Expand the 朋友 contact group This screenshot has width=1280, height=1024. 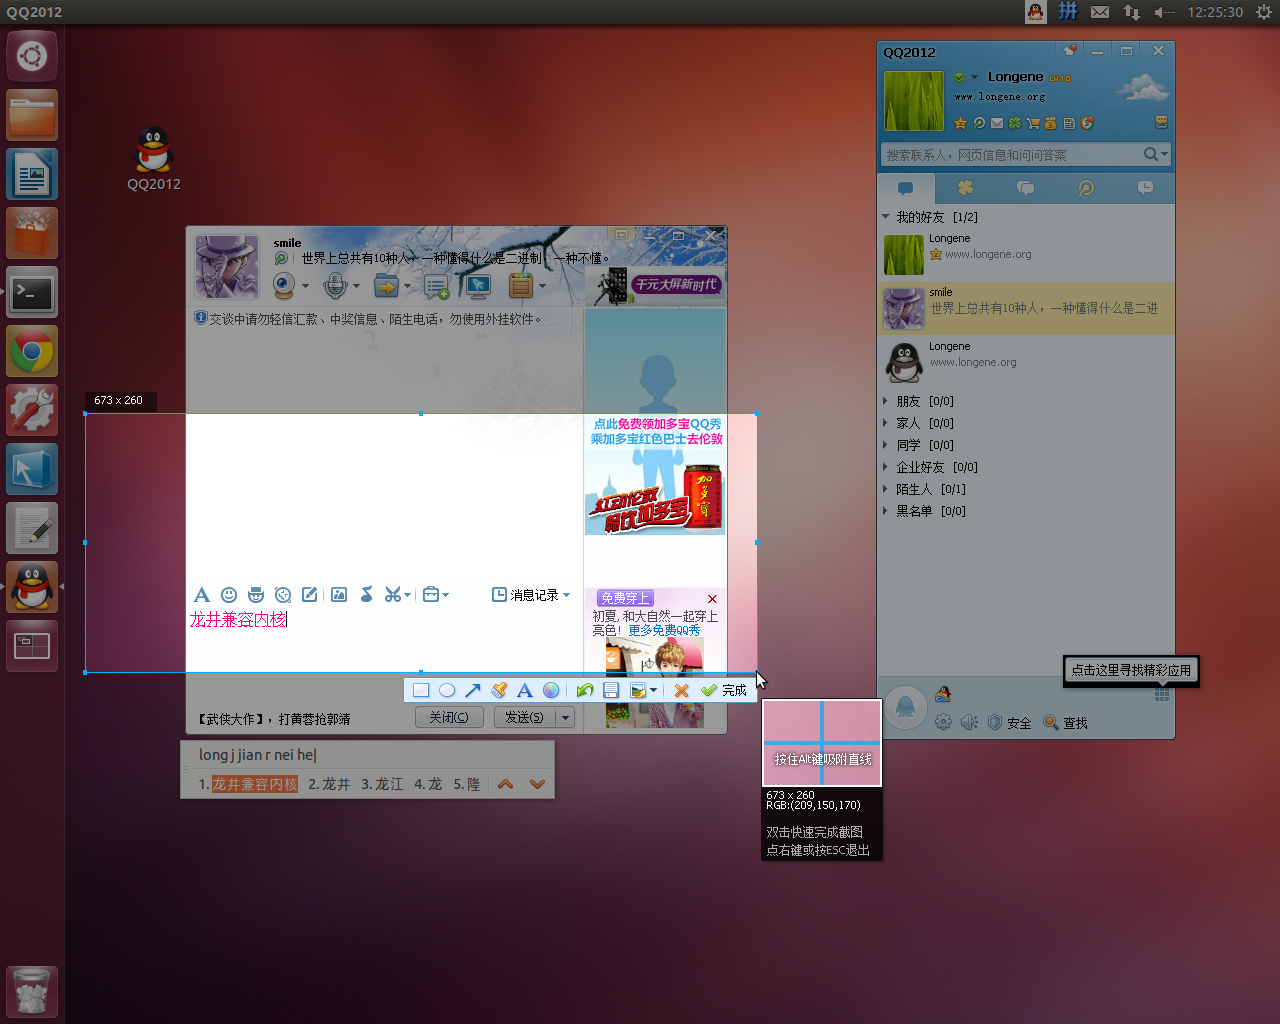[x=886, y=401]
